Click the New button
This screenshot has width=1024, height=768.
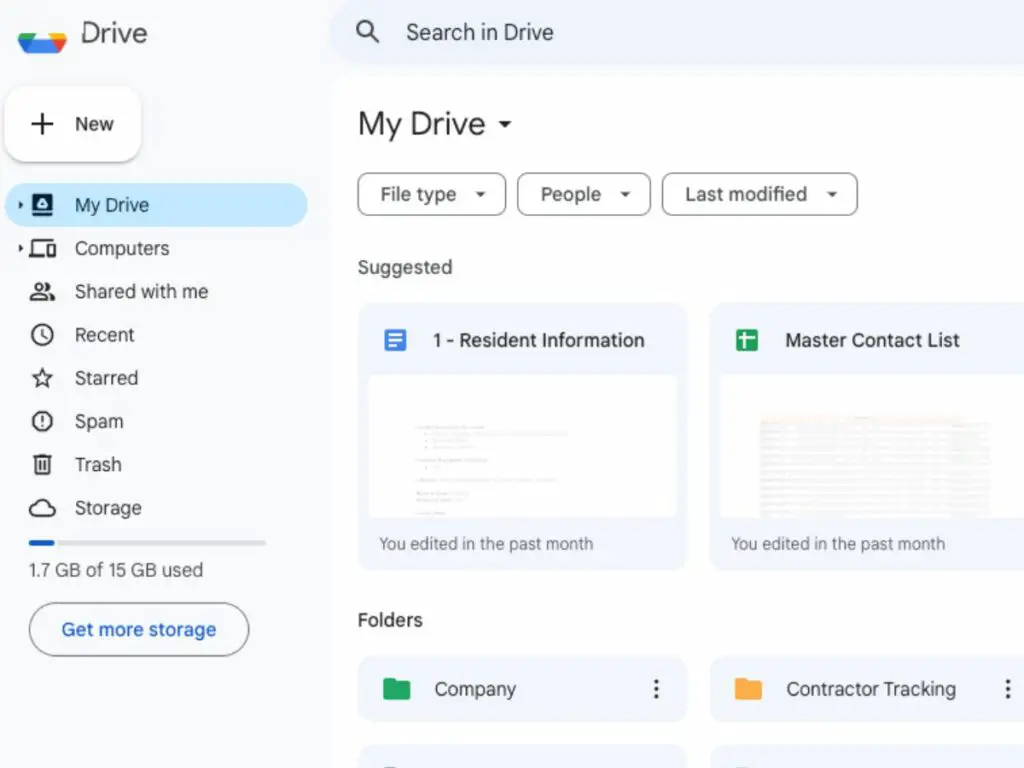(73, 124)
